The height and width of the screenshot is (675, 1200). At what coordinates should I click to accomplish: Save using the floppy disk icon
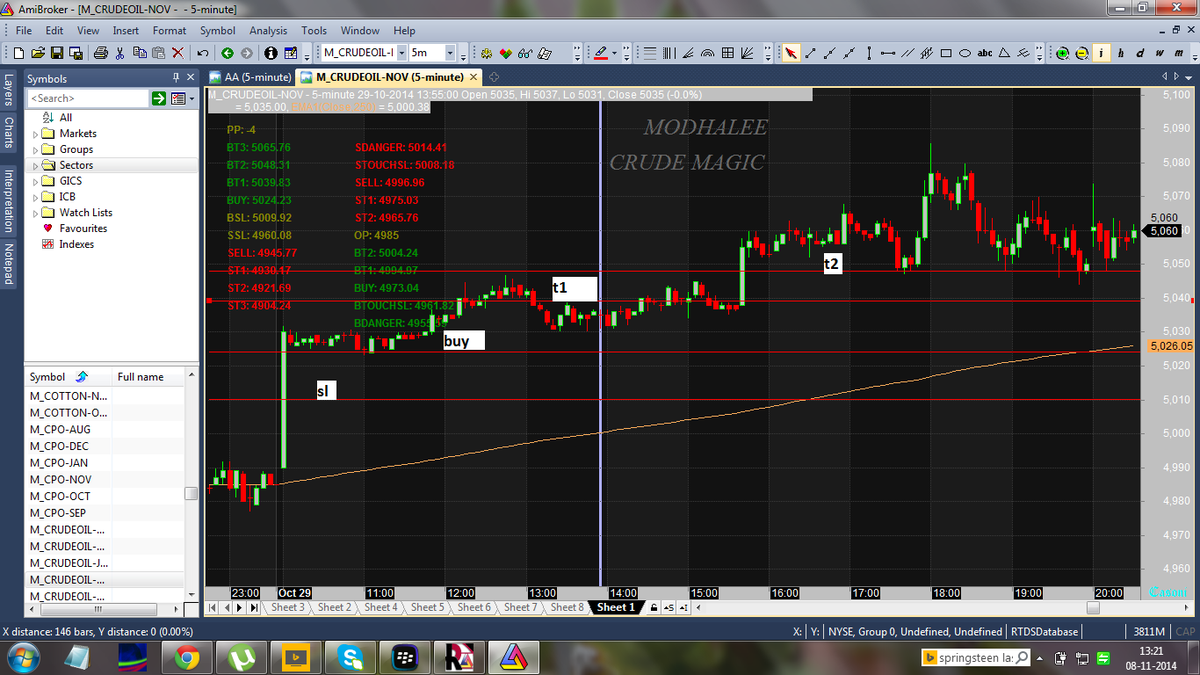point(57,53)
